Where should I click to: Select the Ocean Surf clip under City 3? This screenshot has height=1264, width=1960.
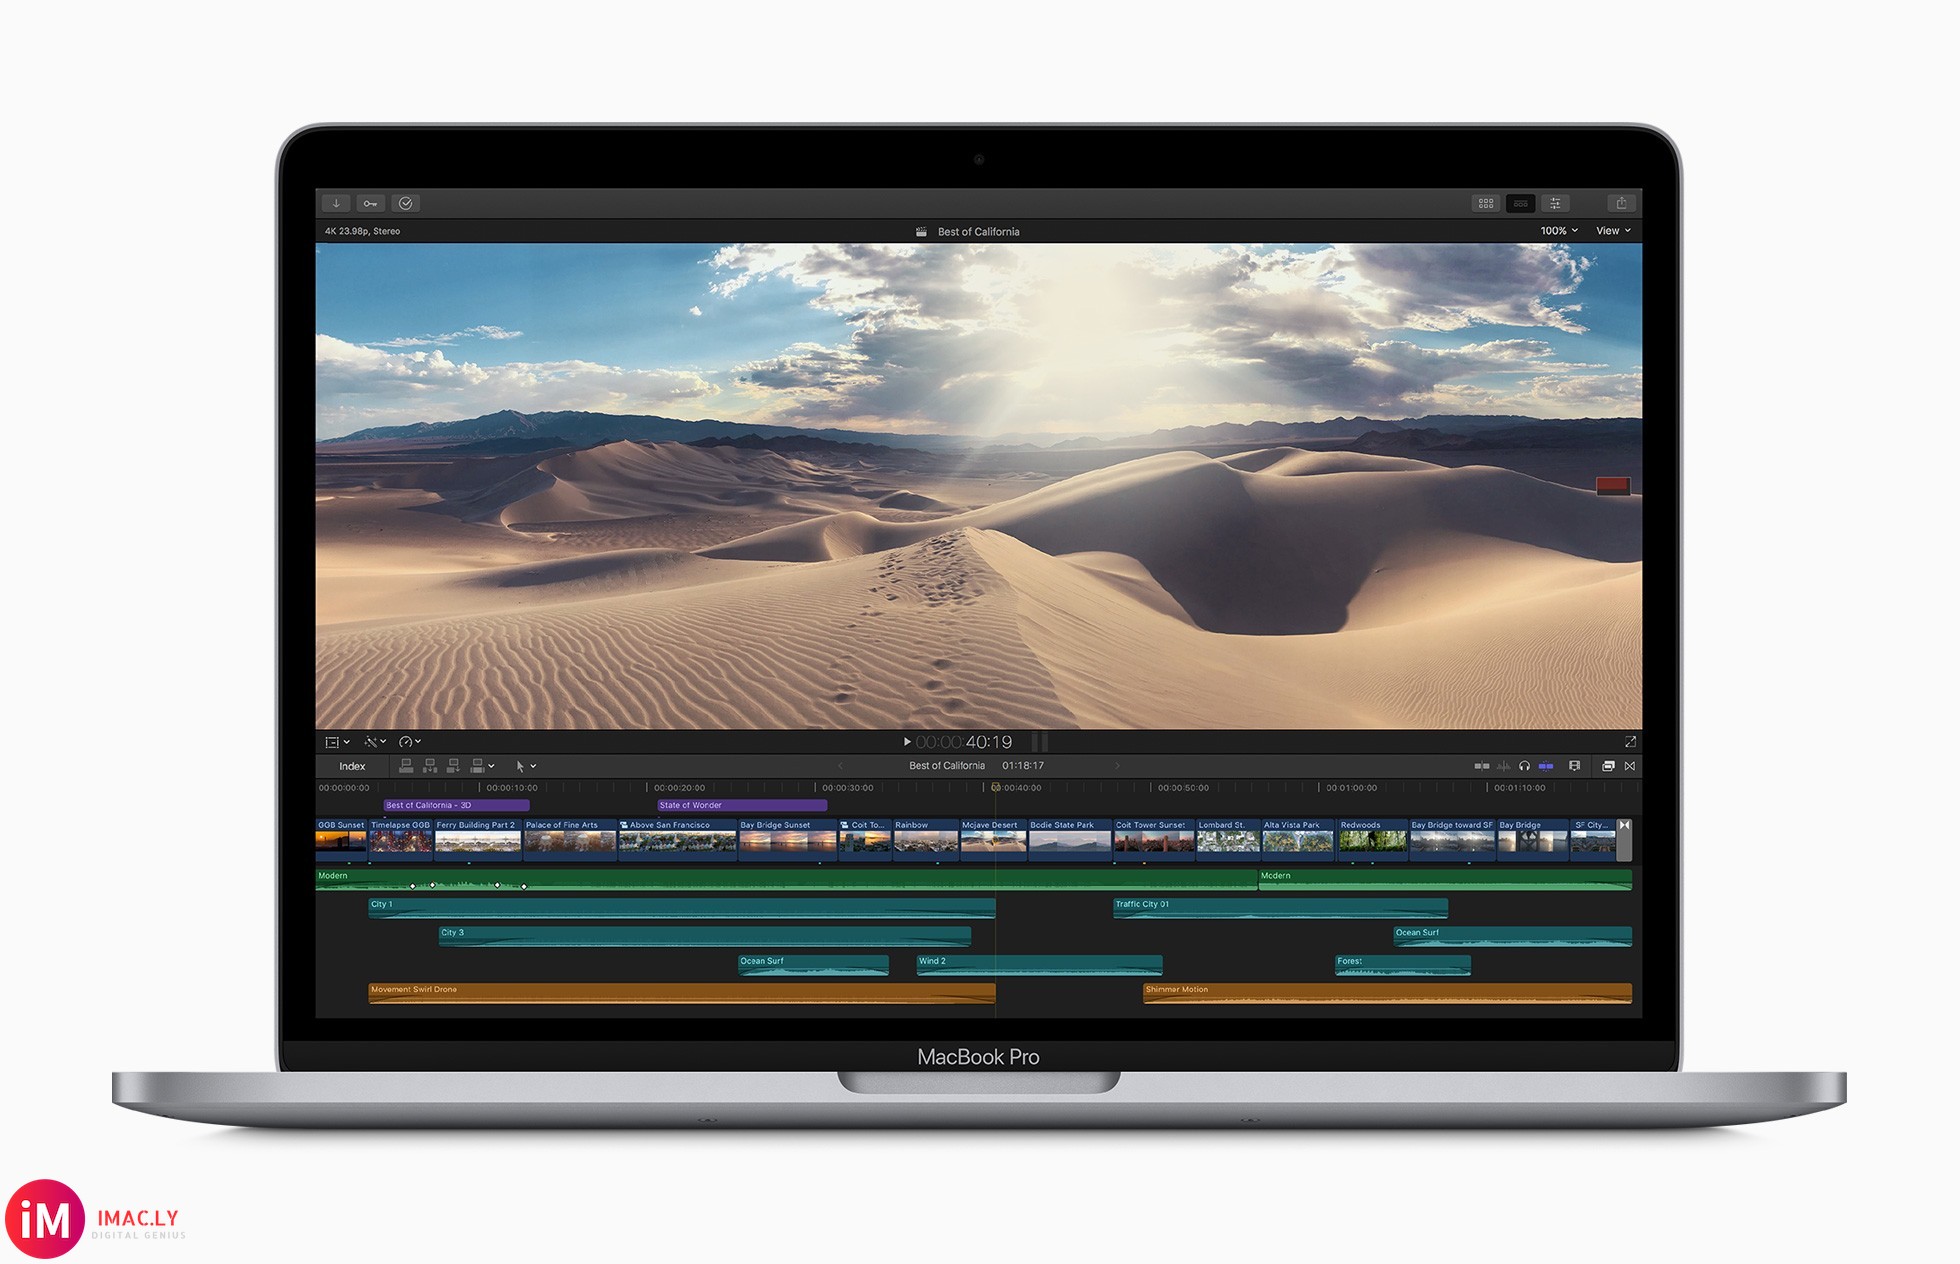click(813, 965)
